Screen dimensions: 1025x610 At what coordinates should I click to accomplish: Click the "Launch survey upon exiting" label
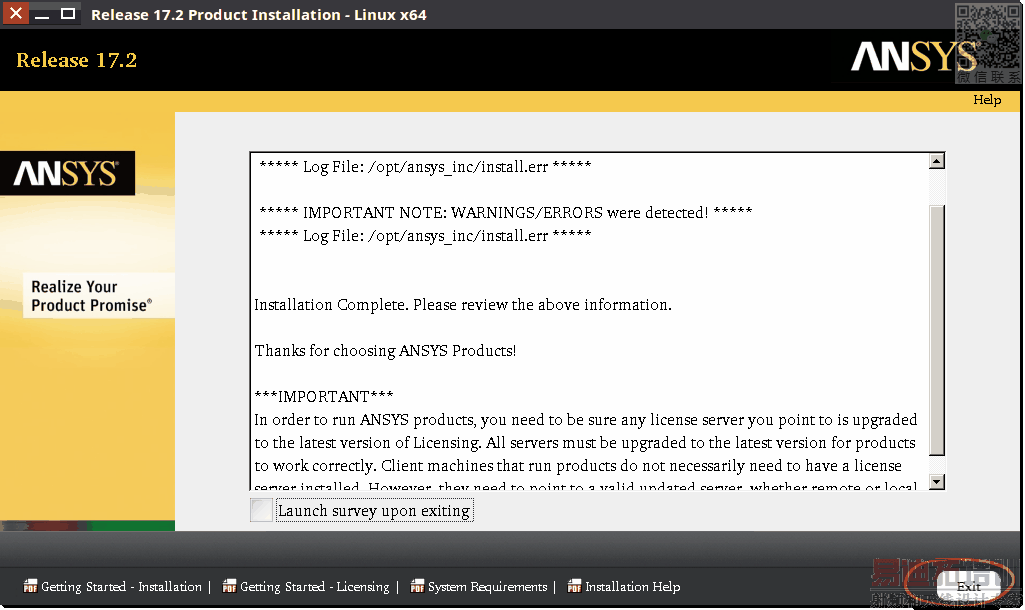point(374,511)
